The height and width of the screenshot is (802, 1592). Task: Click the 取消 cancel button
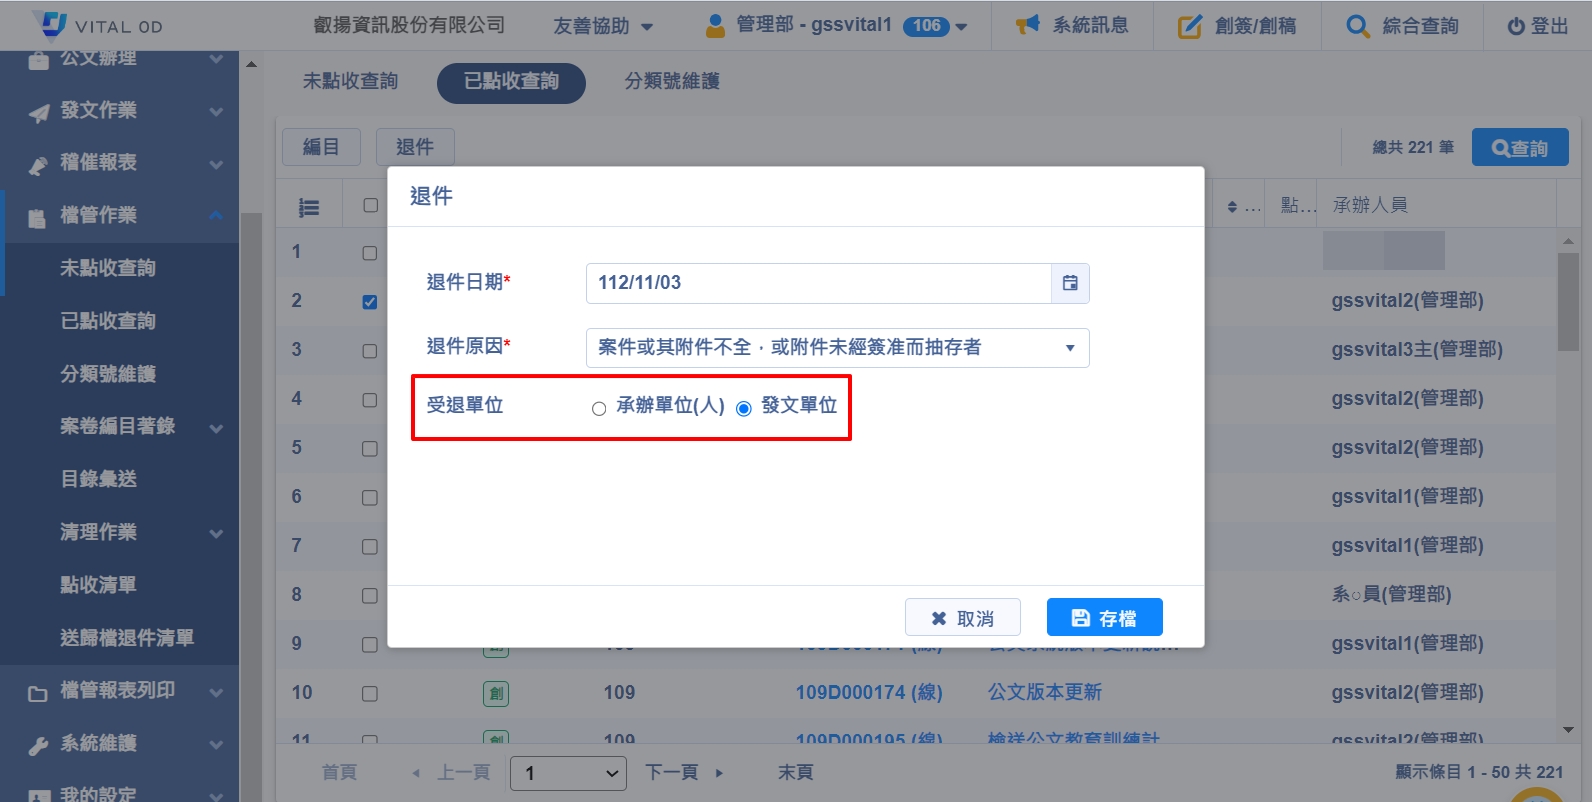click(962, 618)
